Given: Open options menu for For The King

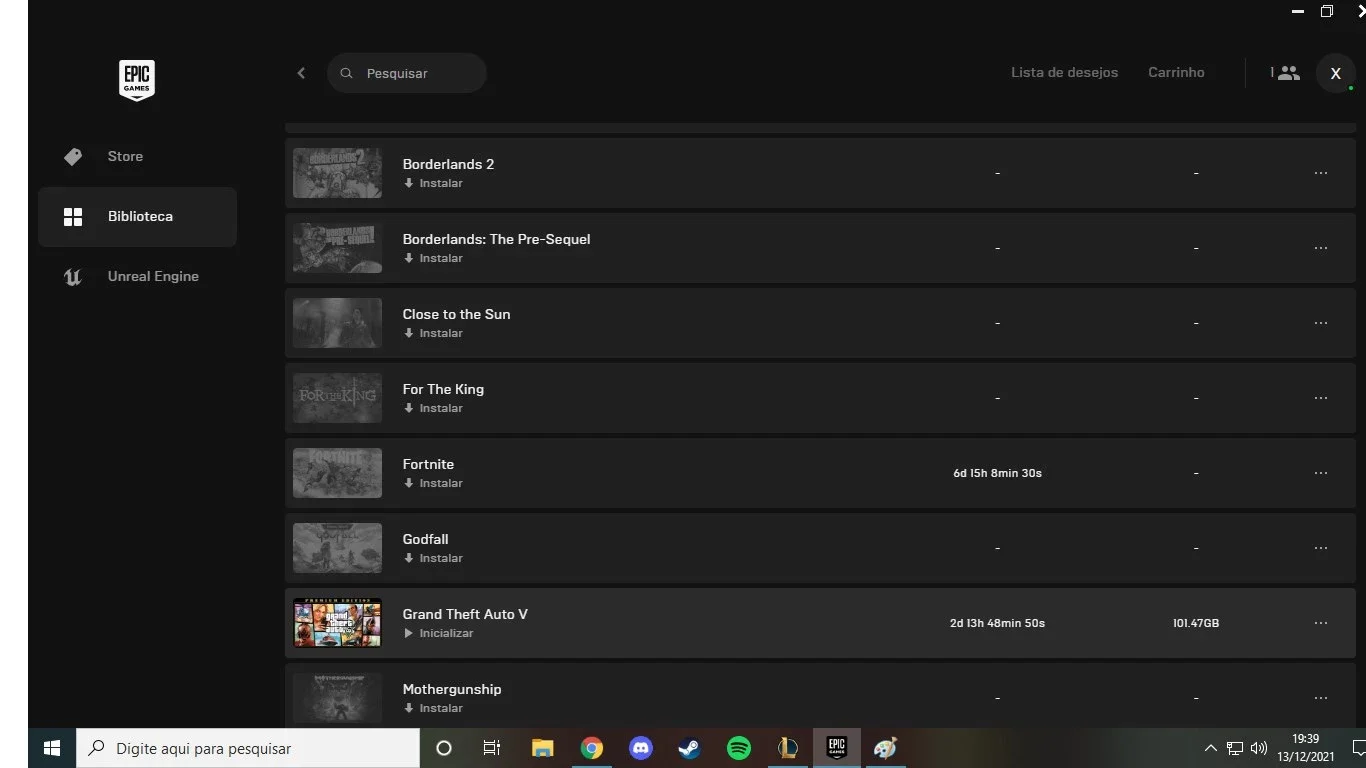Looking at the screenshot, I should coord(1321,398).
